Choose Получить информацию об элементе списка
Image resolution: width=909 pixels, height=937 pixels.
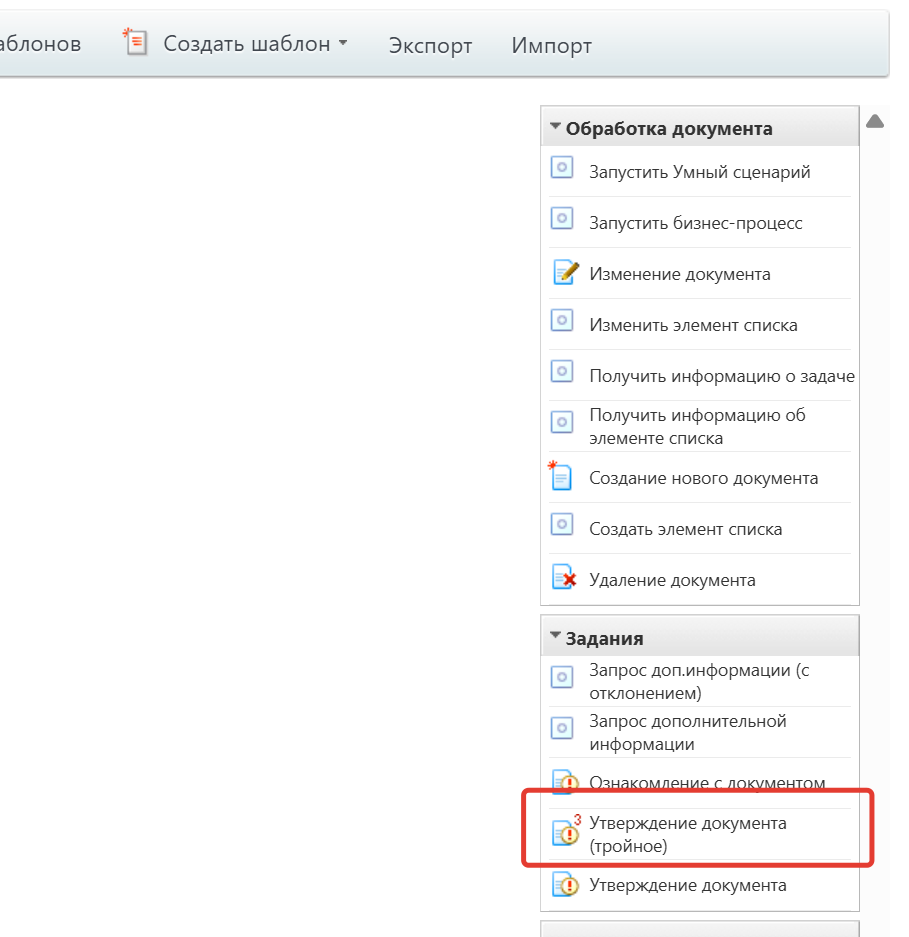tap(697, 426)
